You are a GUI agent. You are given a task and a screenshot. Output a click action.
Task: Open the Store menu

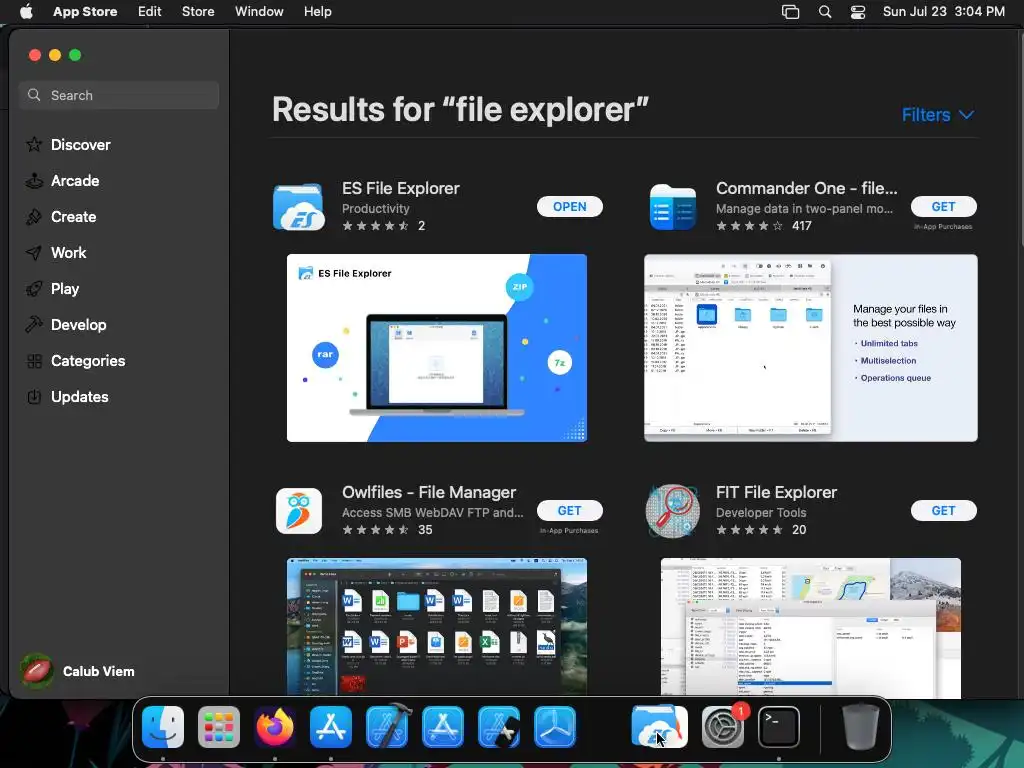point(198,12)
